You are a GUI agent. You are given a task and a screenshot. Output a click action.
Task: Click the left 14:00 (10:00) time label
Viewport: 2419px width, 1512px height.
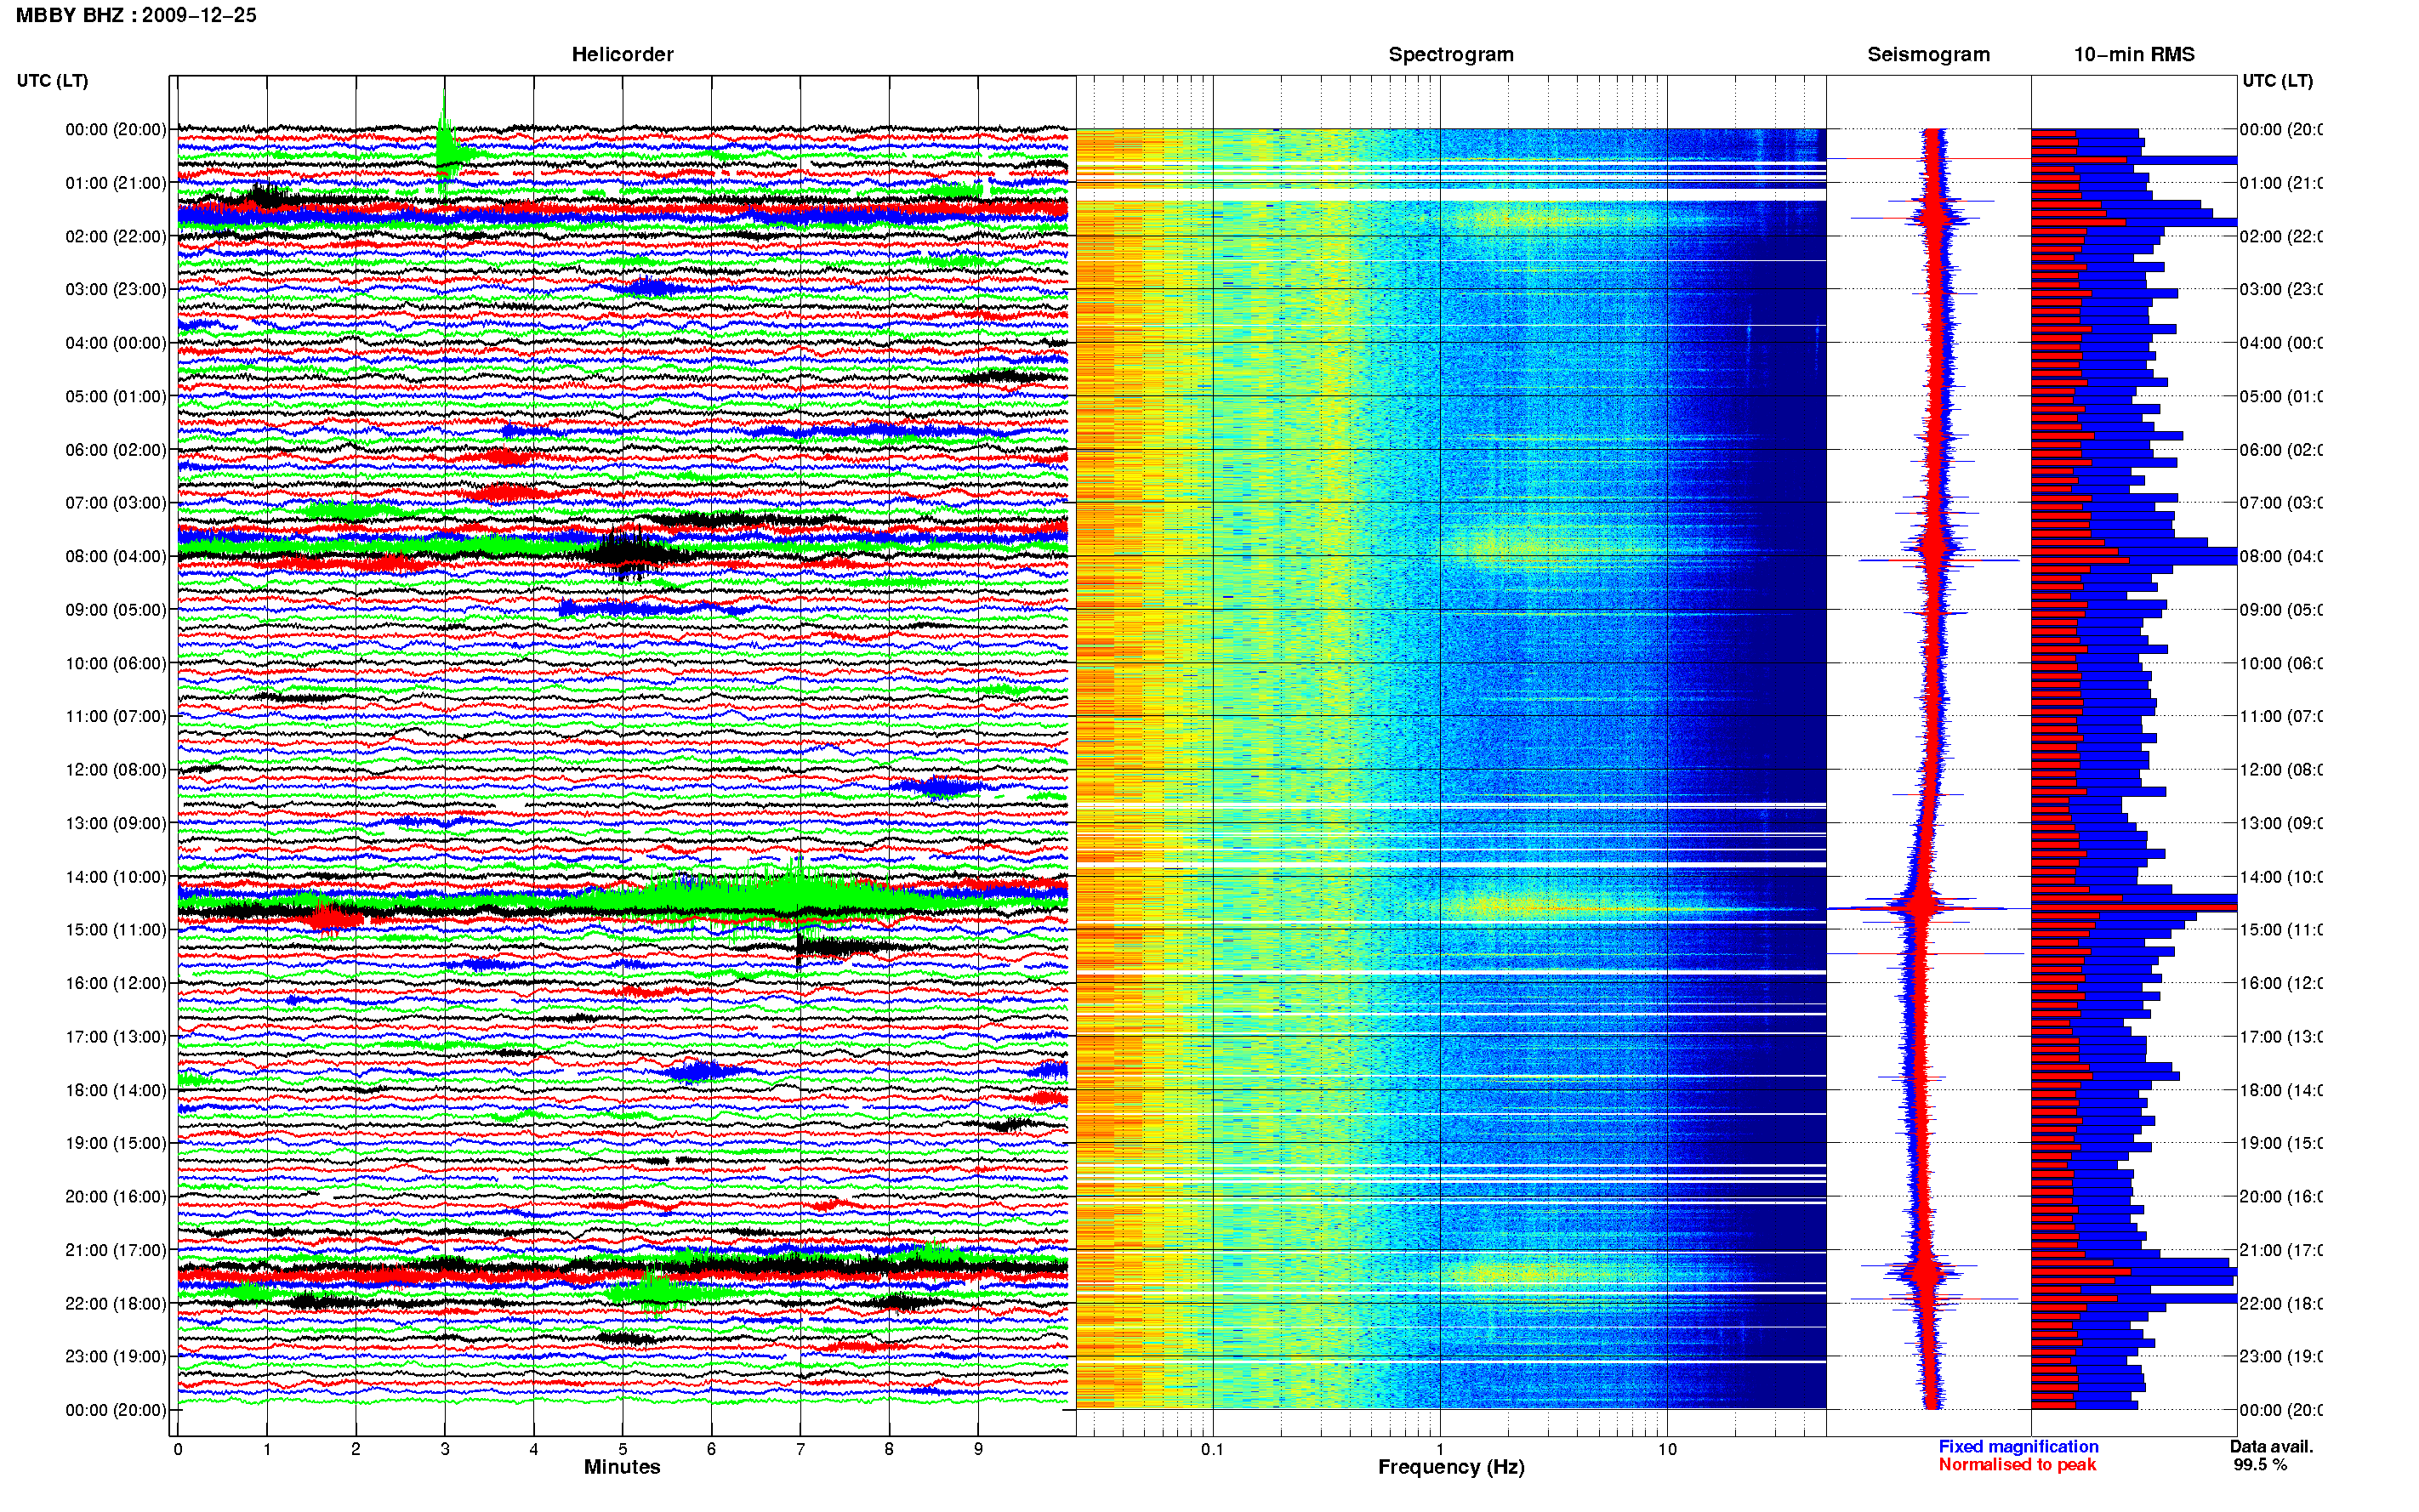click(x=116, y=877)
